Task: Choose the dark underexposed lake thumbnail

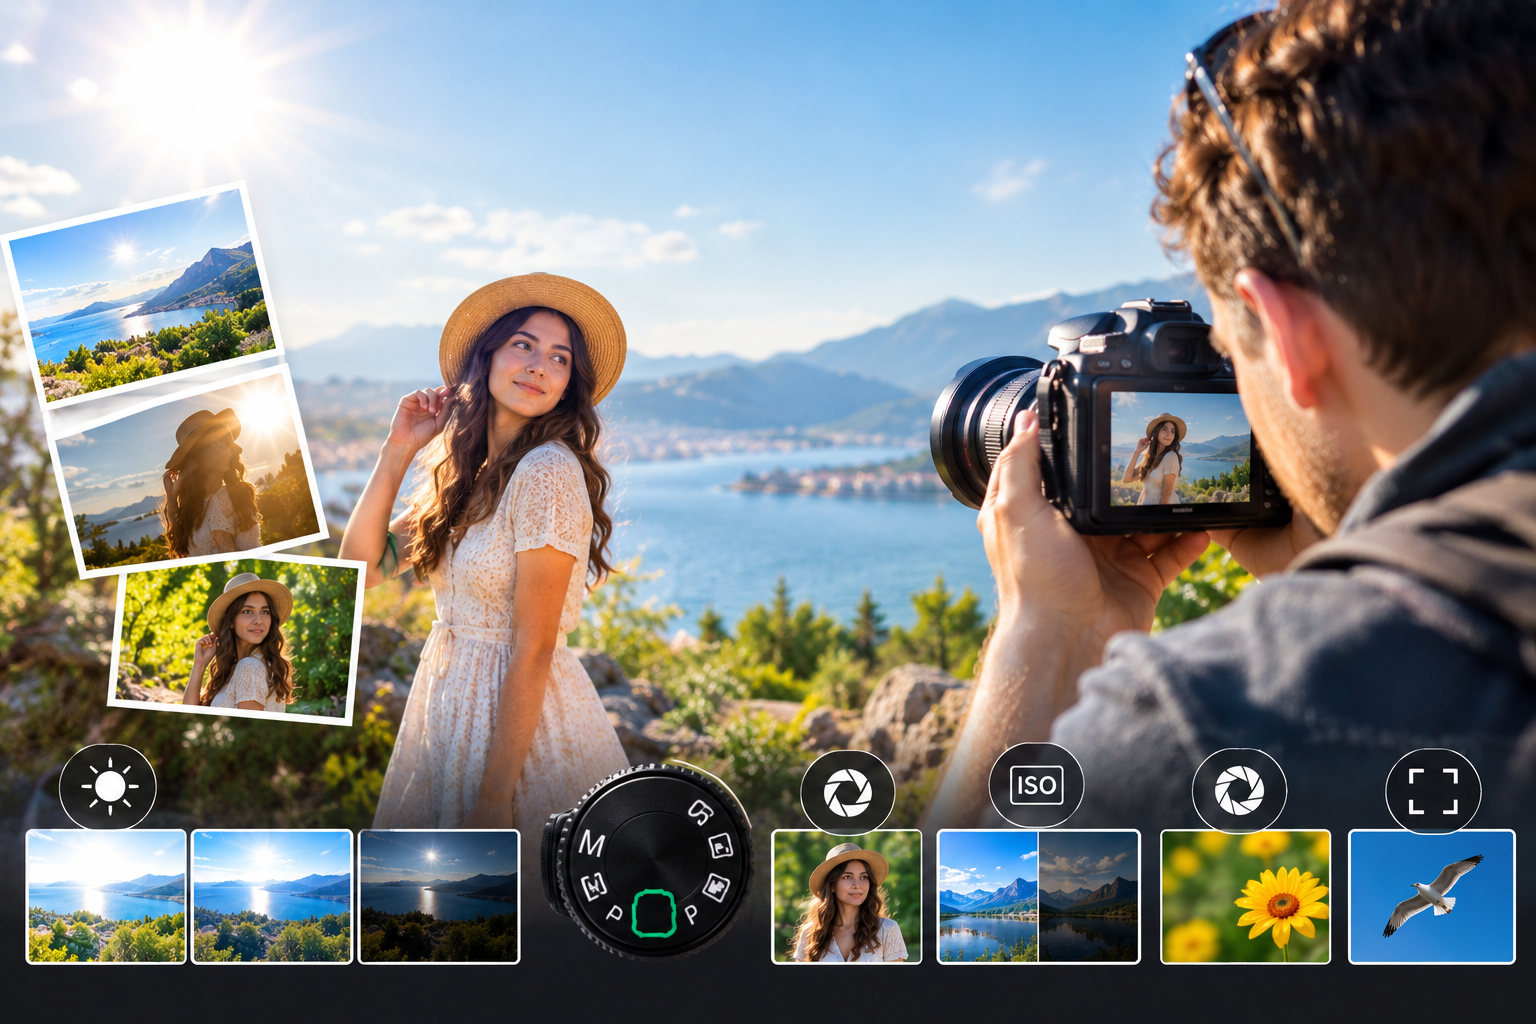Action: pos(439,897)
